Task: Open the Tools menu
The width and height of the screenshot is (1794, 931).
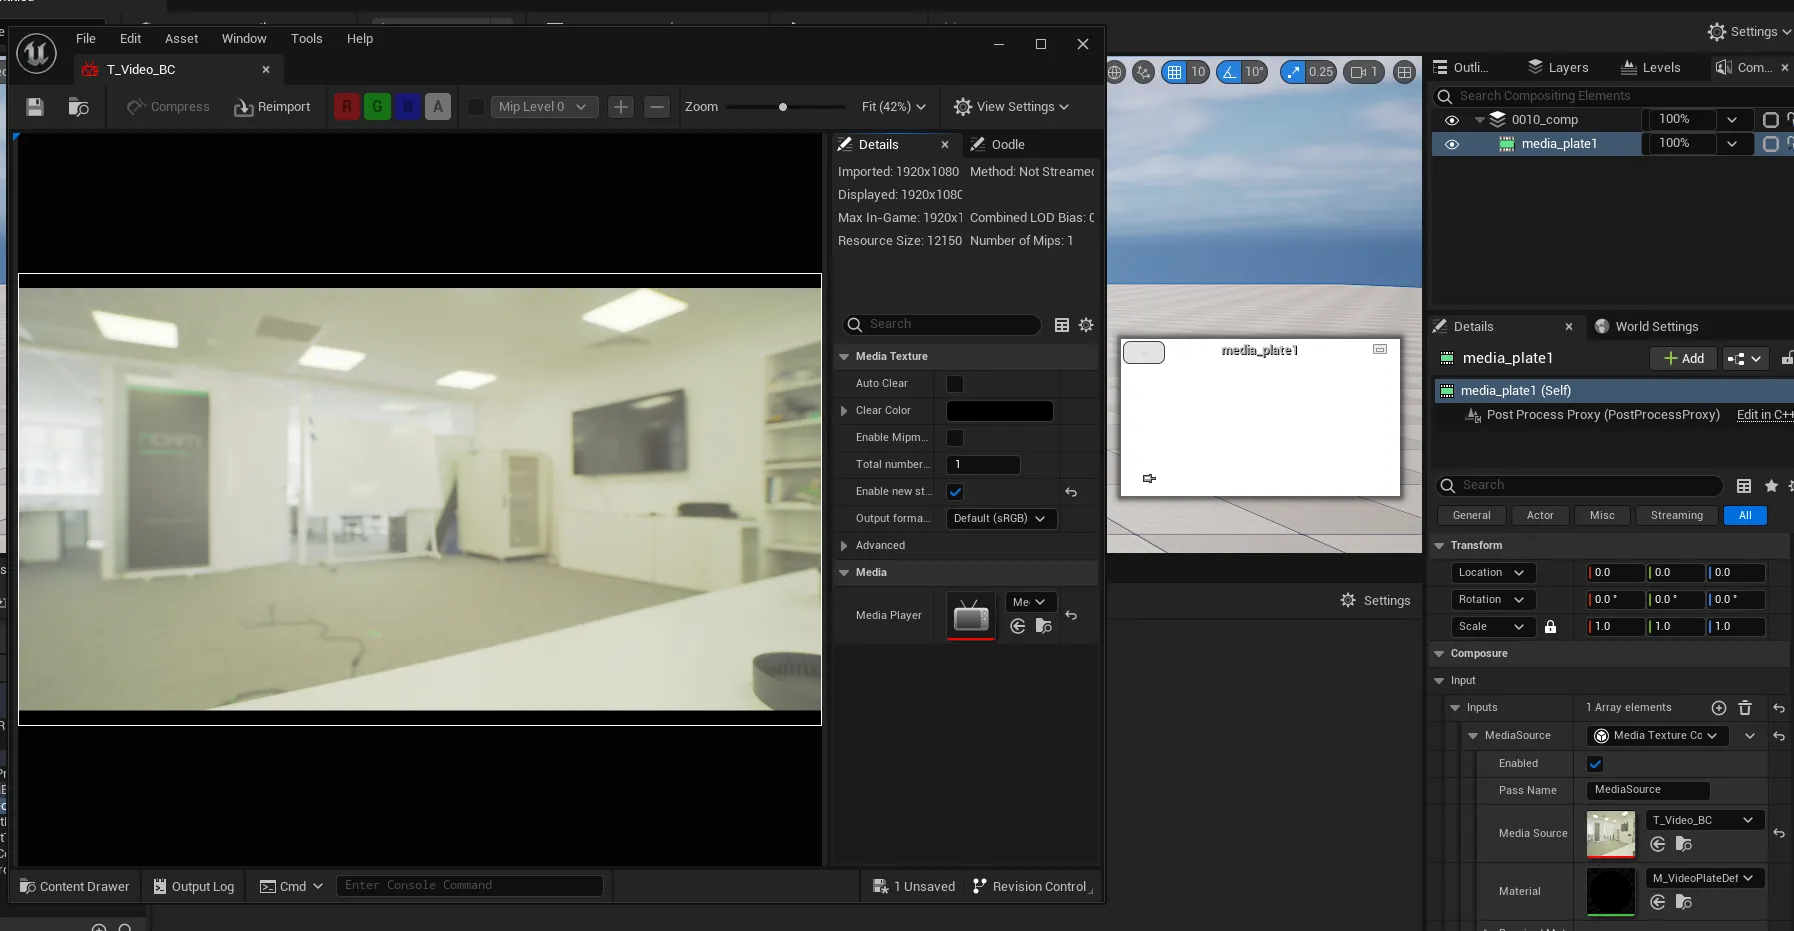Action: point(307,39)
